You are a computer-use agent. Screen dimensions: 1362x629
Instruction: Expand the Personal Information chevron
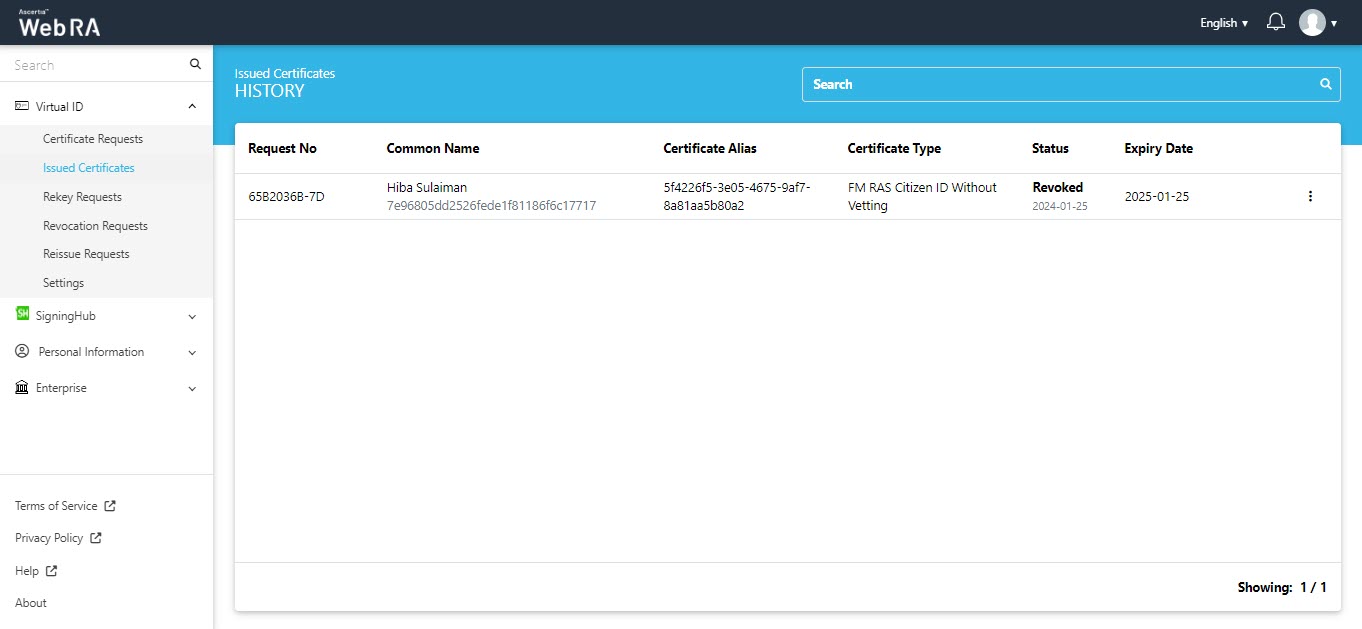(192, 352)
